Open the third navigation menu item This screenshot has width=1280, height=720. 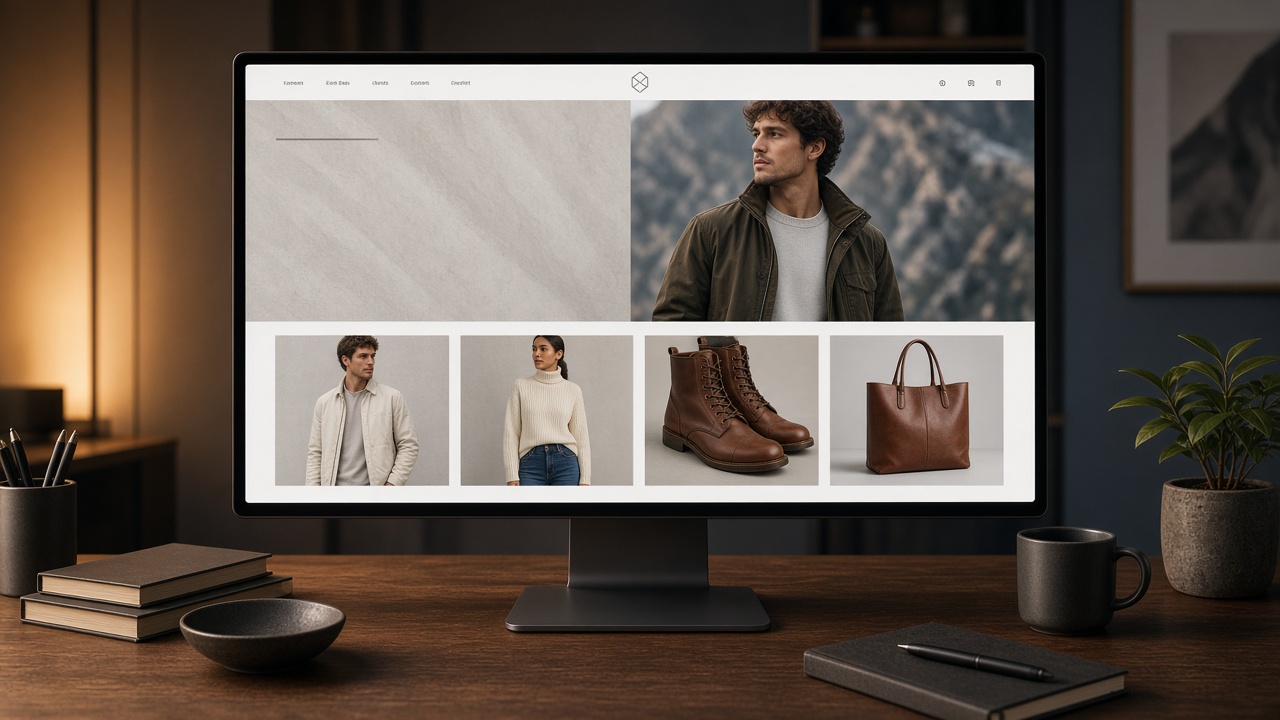380,83
